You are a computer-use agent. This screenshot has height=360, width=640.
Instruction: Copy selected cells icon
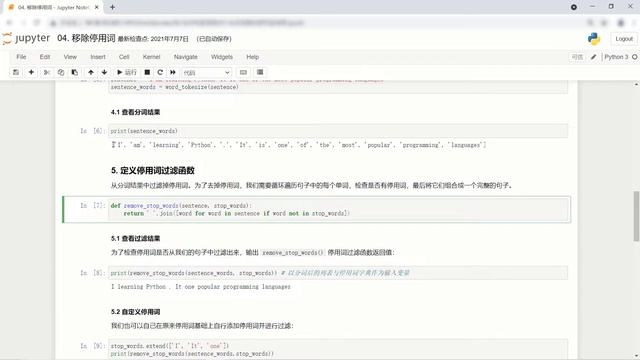[x=61, y=72]
